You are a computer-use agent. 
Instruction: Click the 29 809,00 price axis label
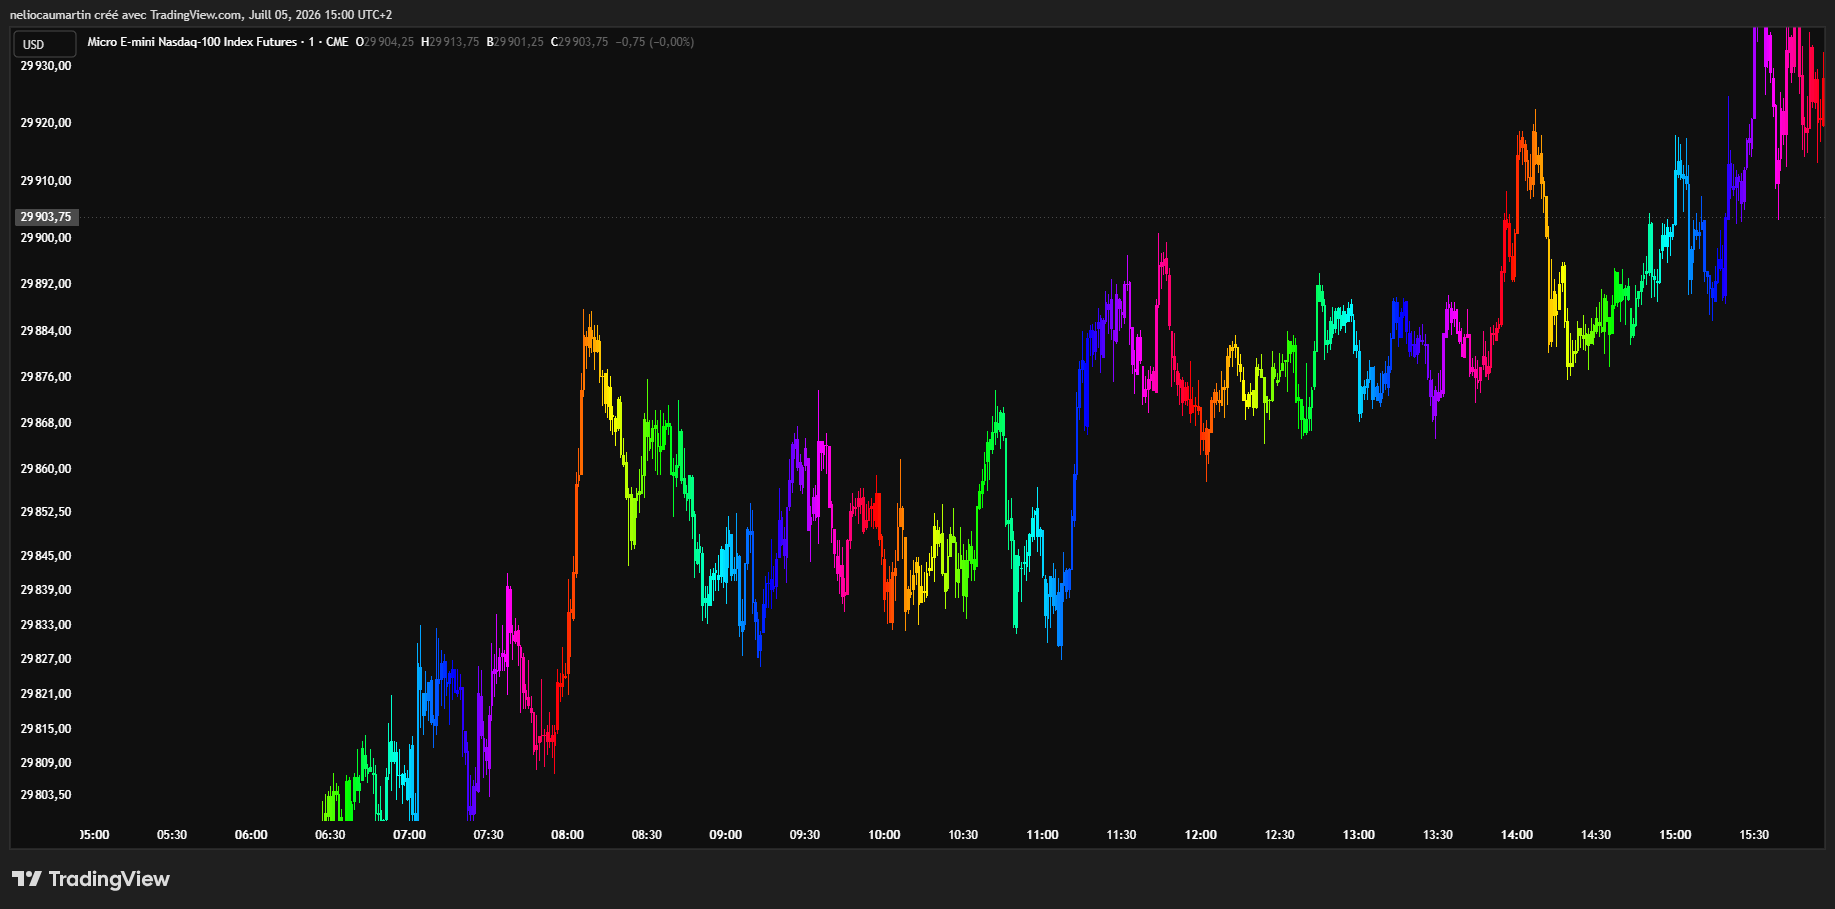[46, 763]
